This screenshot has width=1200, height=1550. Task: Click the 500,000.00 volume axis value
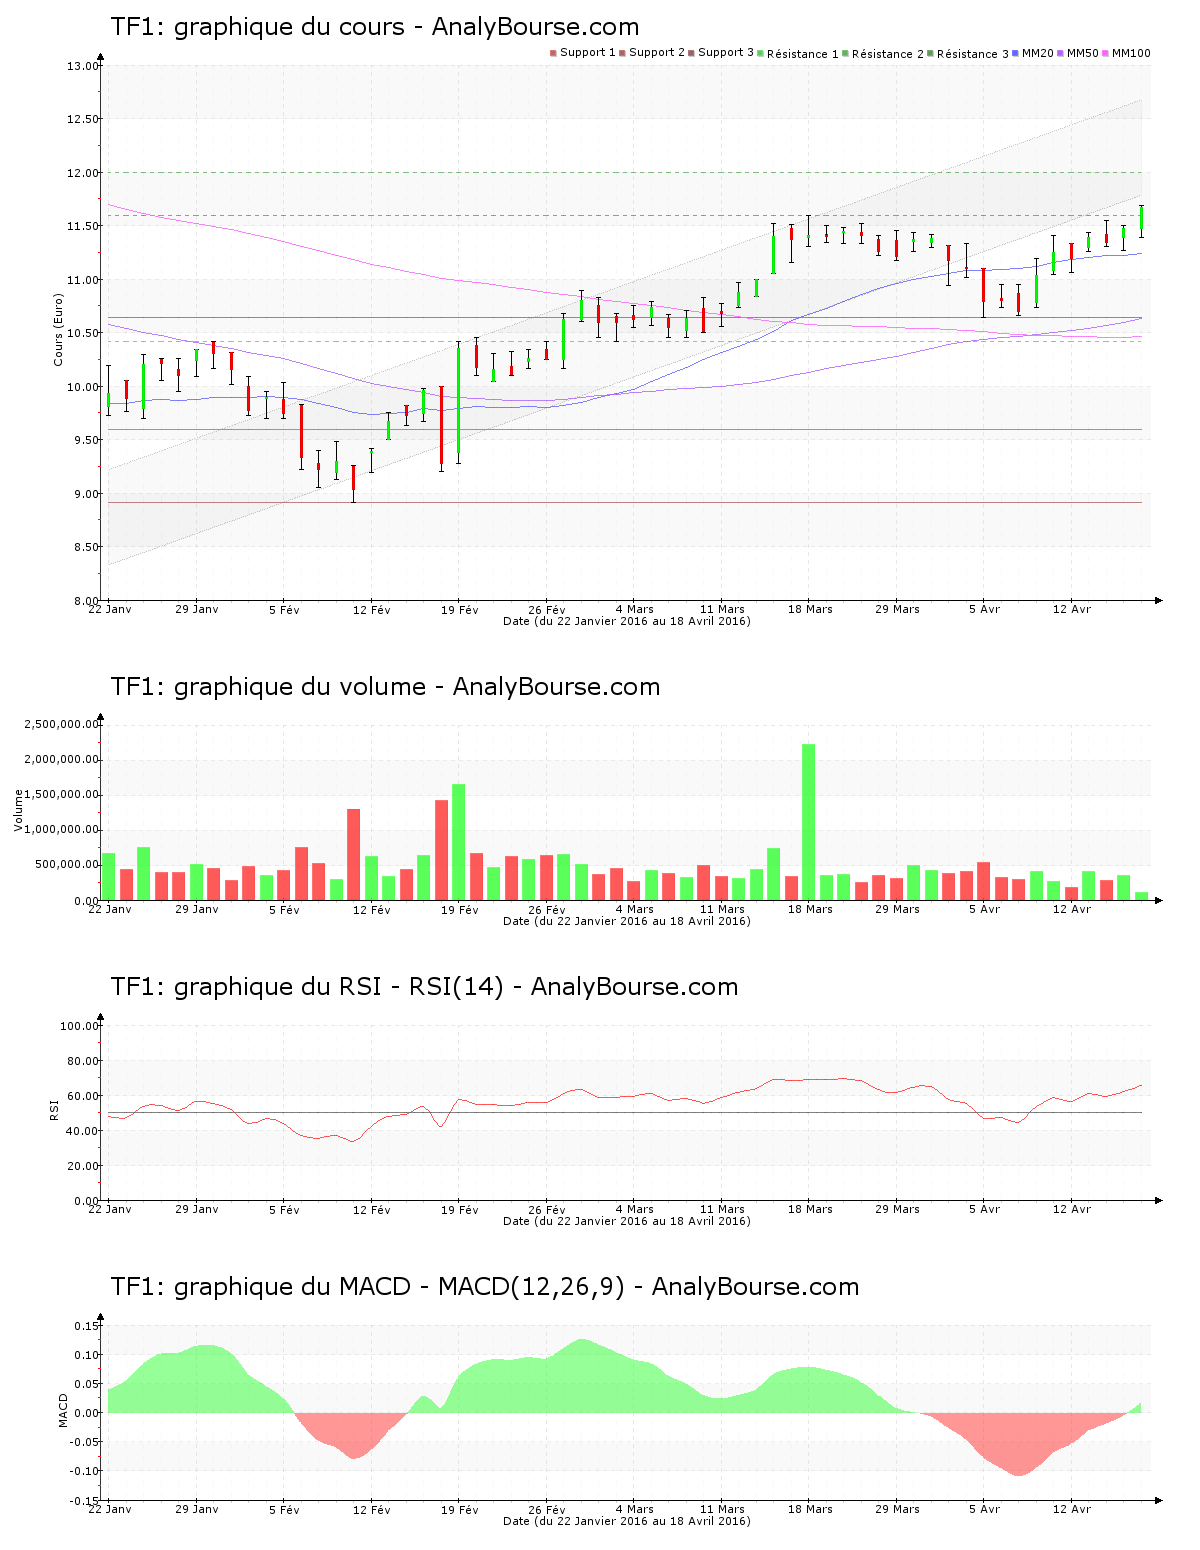click(67, 864)
